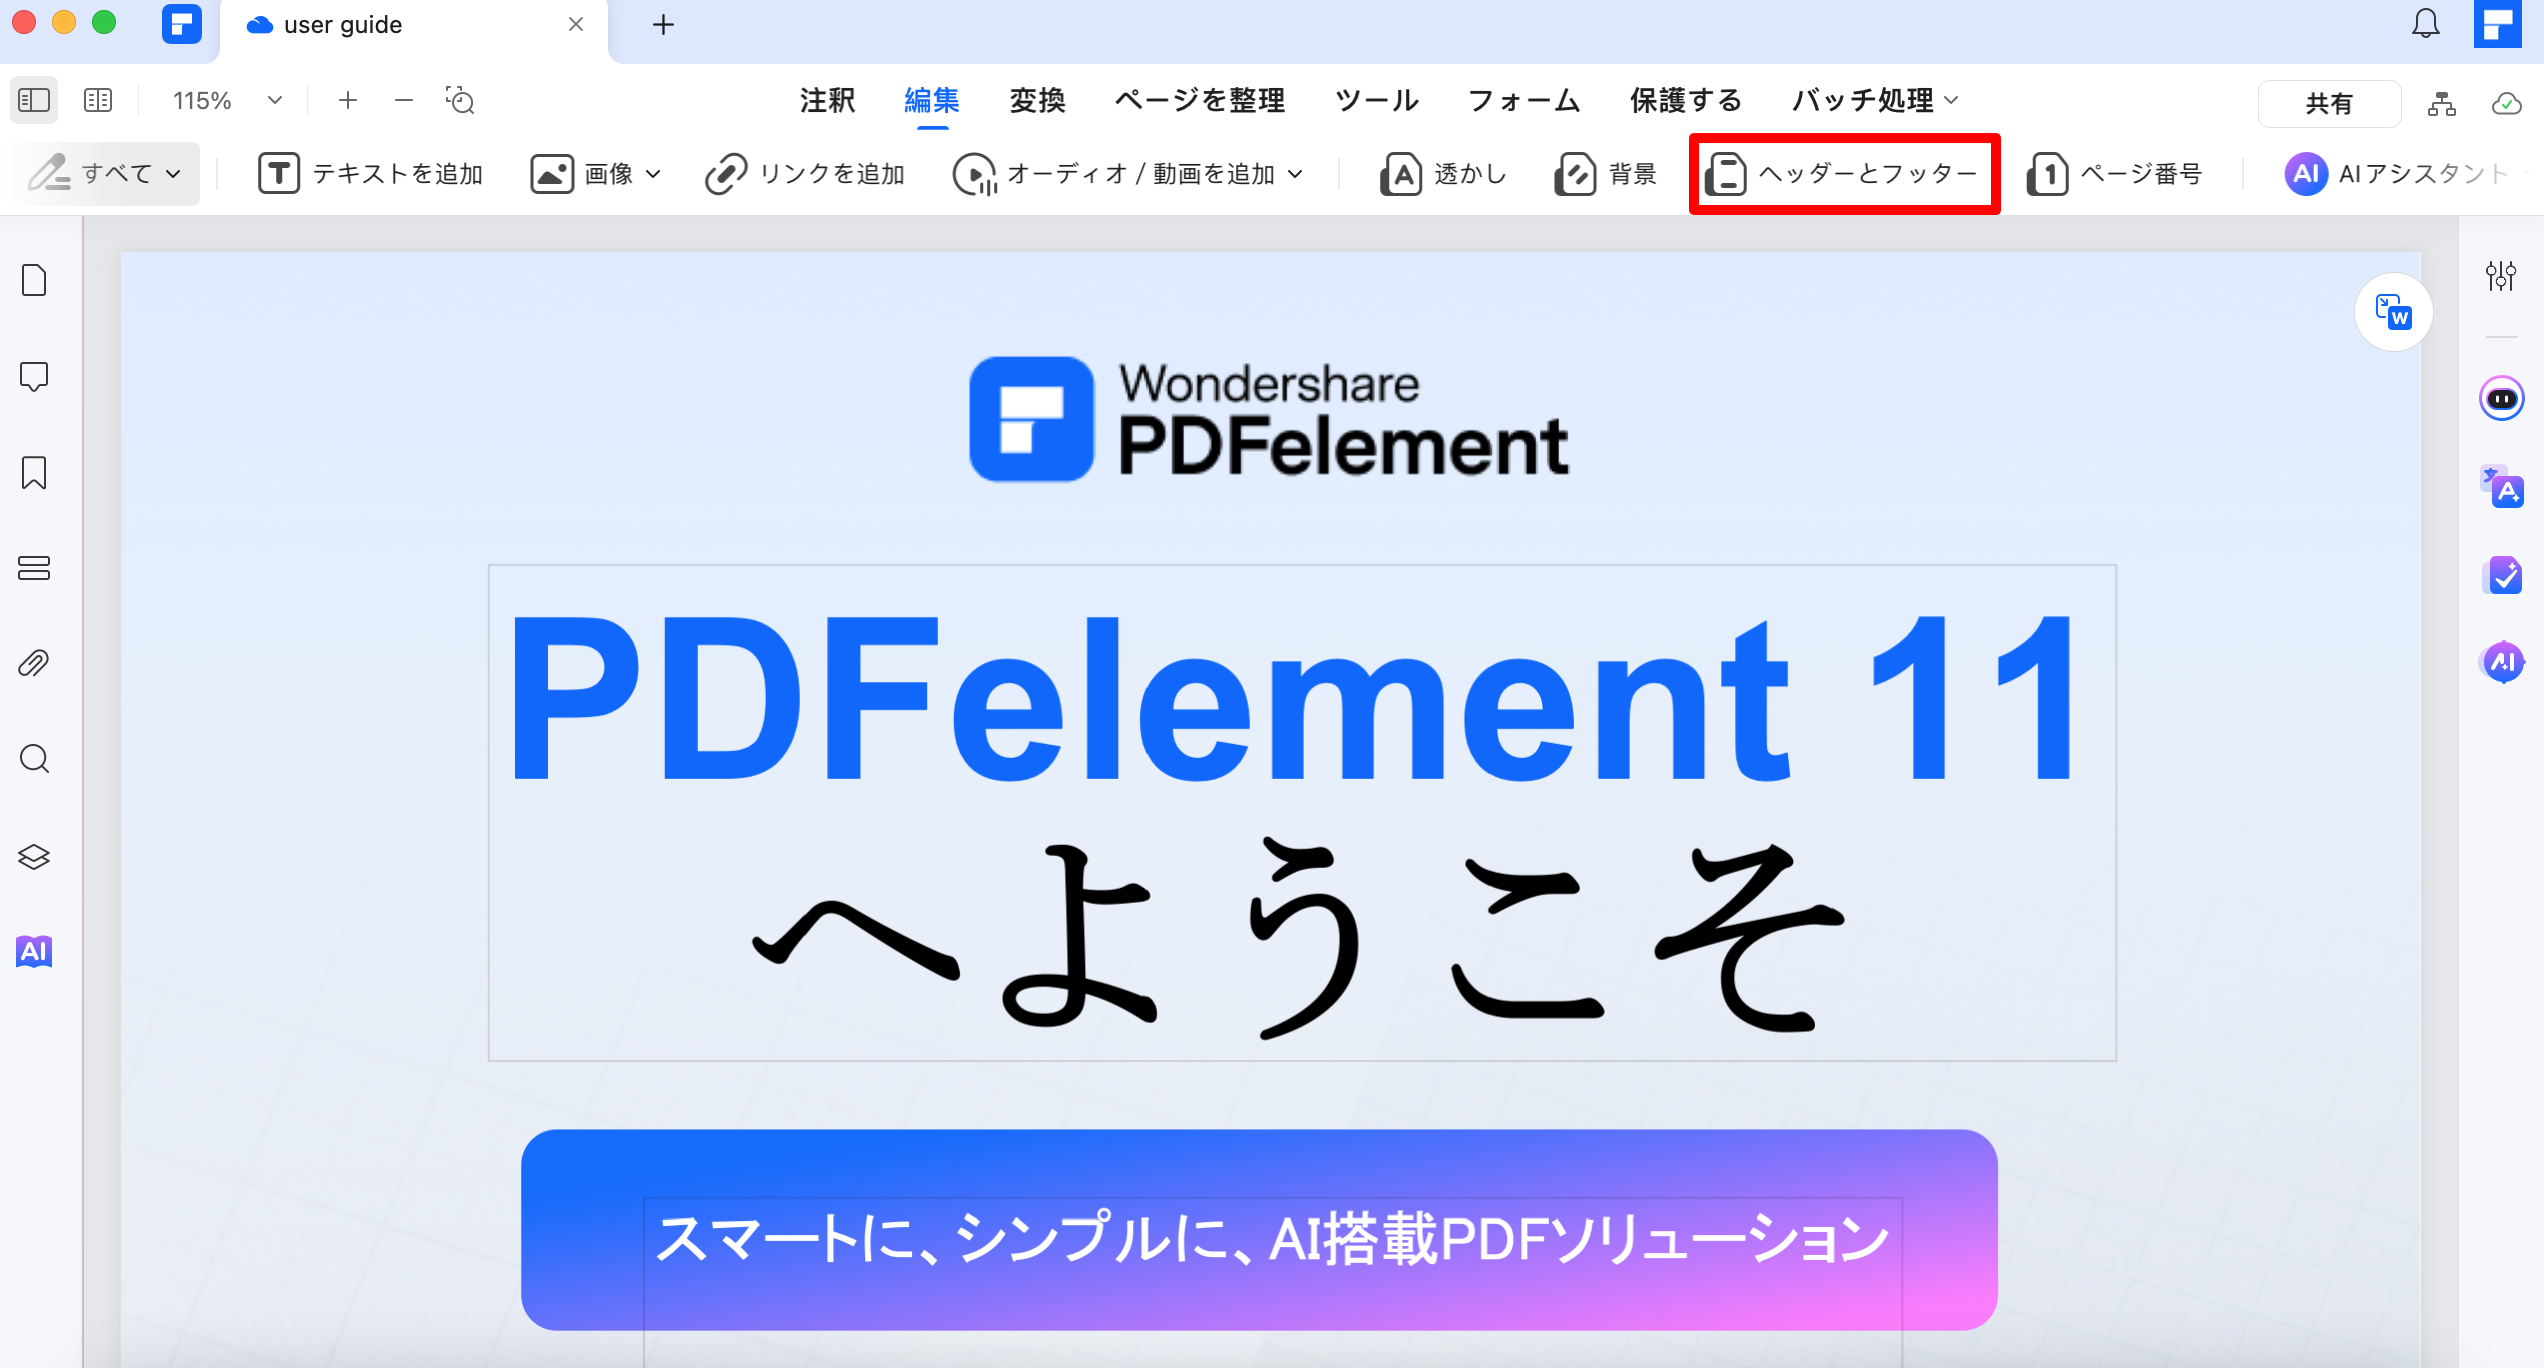This screenshot has height=1368, width=2544.
Task: Select the PDFelement 11 へようこそ text box
Action: pyautogui.click(x=1302, y=812)
